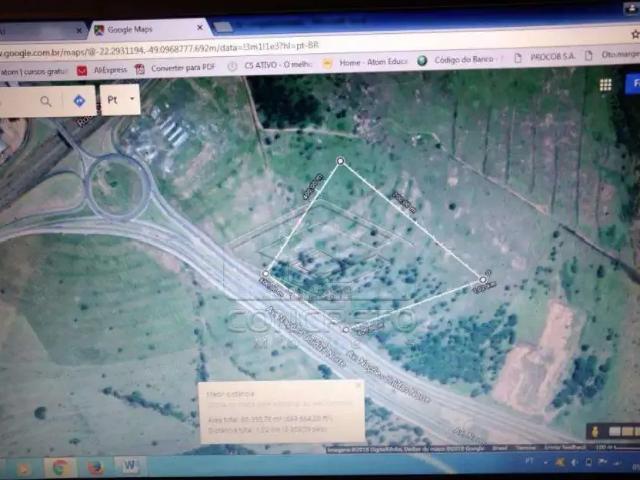The image size is (640, 480).
Task: Open the PROCOB S.A. bookmark
Action: click(x=548, y=58)
